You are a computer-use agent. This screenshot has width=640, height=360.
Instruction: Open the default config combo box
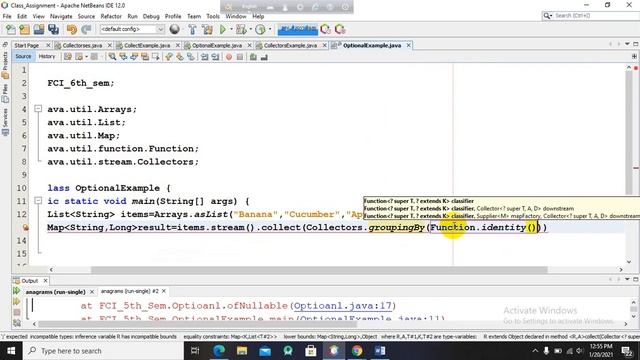coord(132,29)
